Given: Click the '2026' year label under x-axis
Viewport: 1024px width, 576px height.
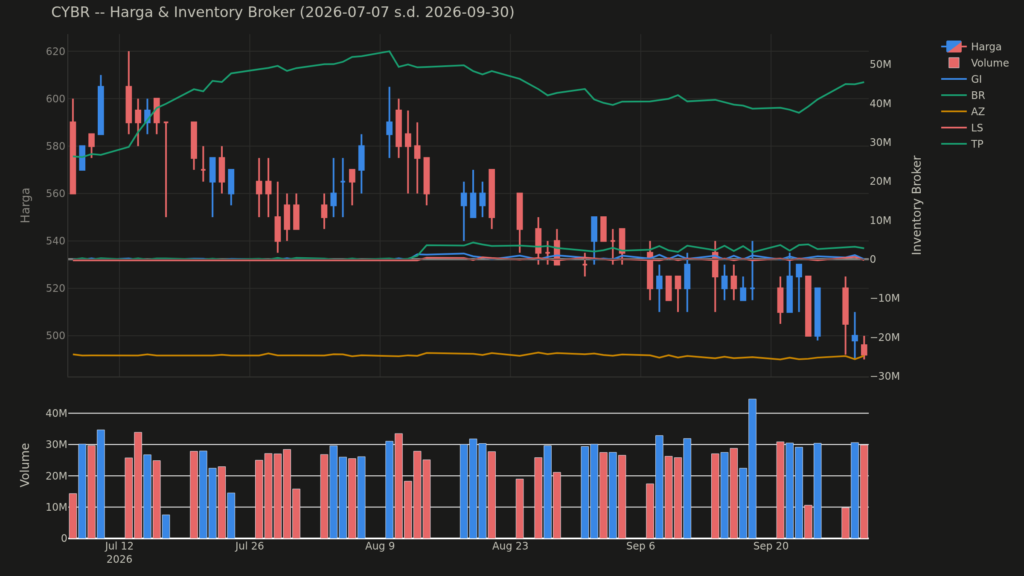Looking at the screenshot, I should click(119, 560).
